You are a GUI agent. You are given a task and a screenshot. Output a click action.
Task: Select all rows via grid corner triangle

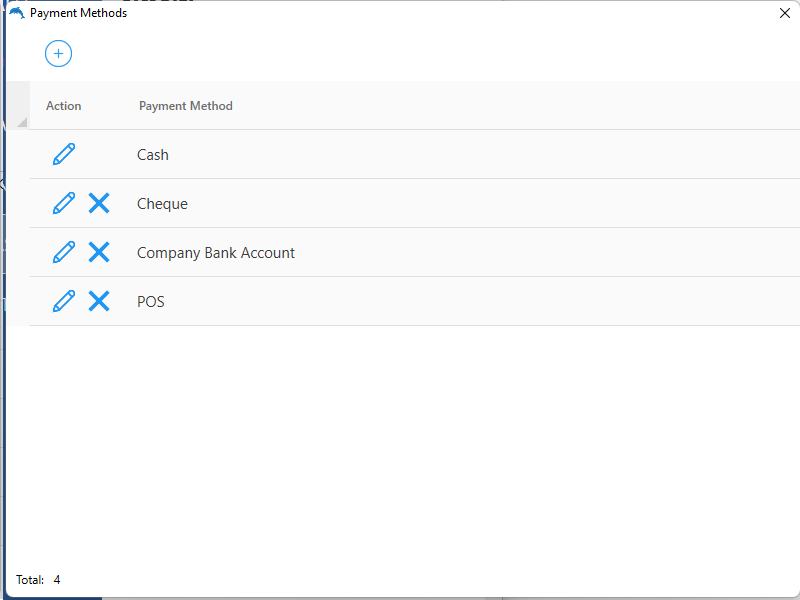(21, 121)
